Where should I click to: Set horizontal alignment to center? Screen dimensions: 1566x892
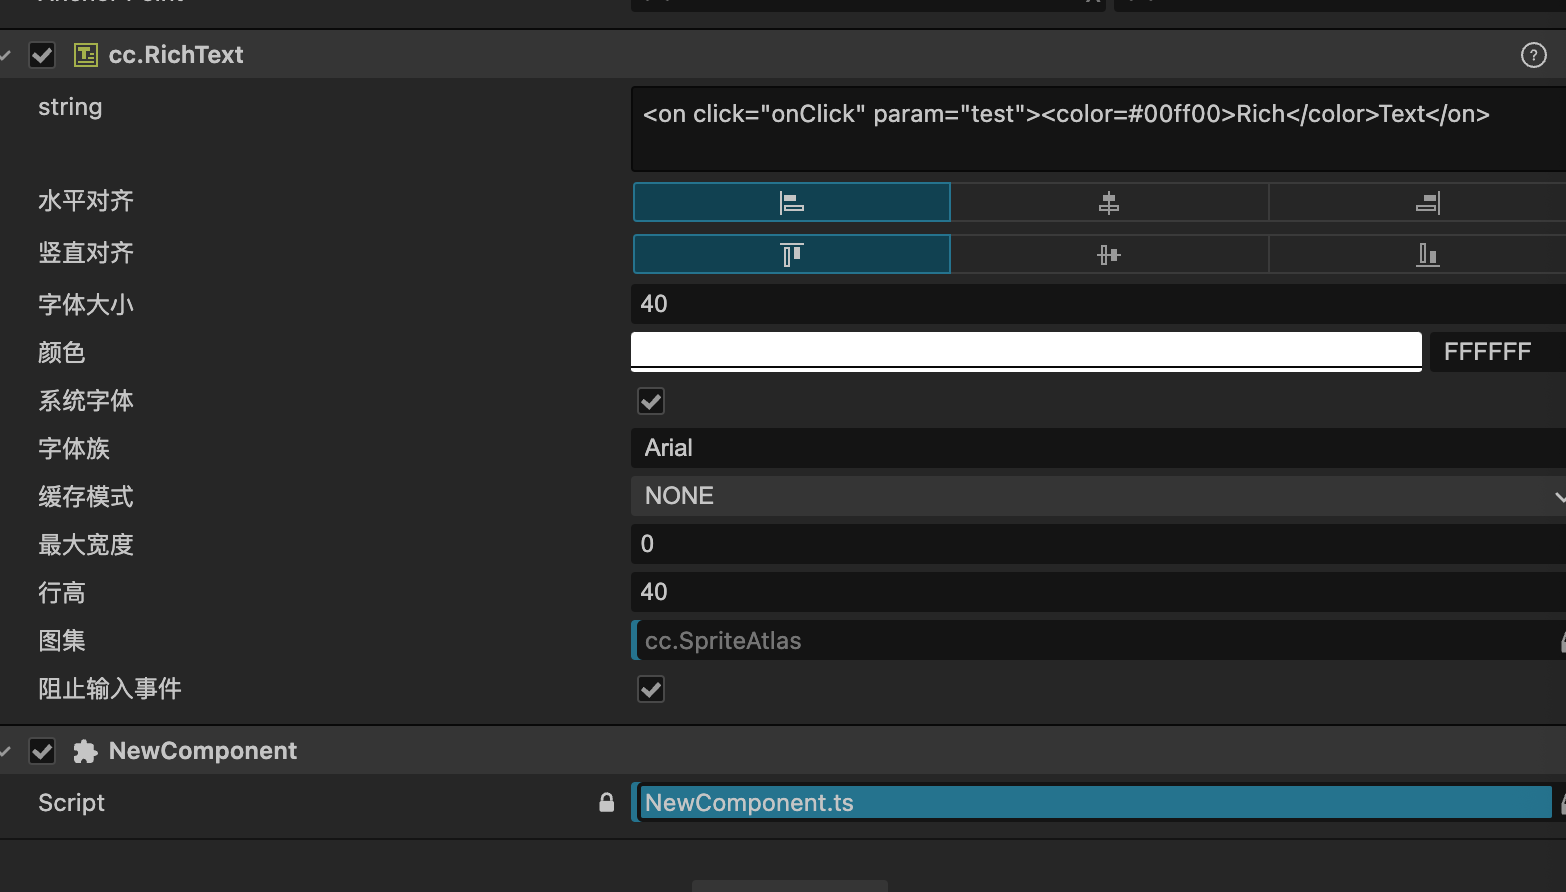point(1109,202)
